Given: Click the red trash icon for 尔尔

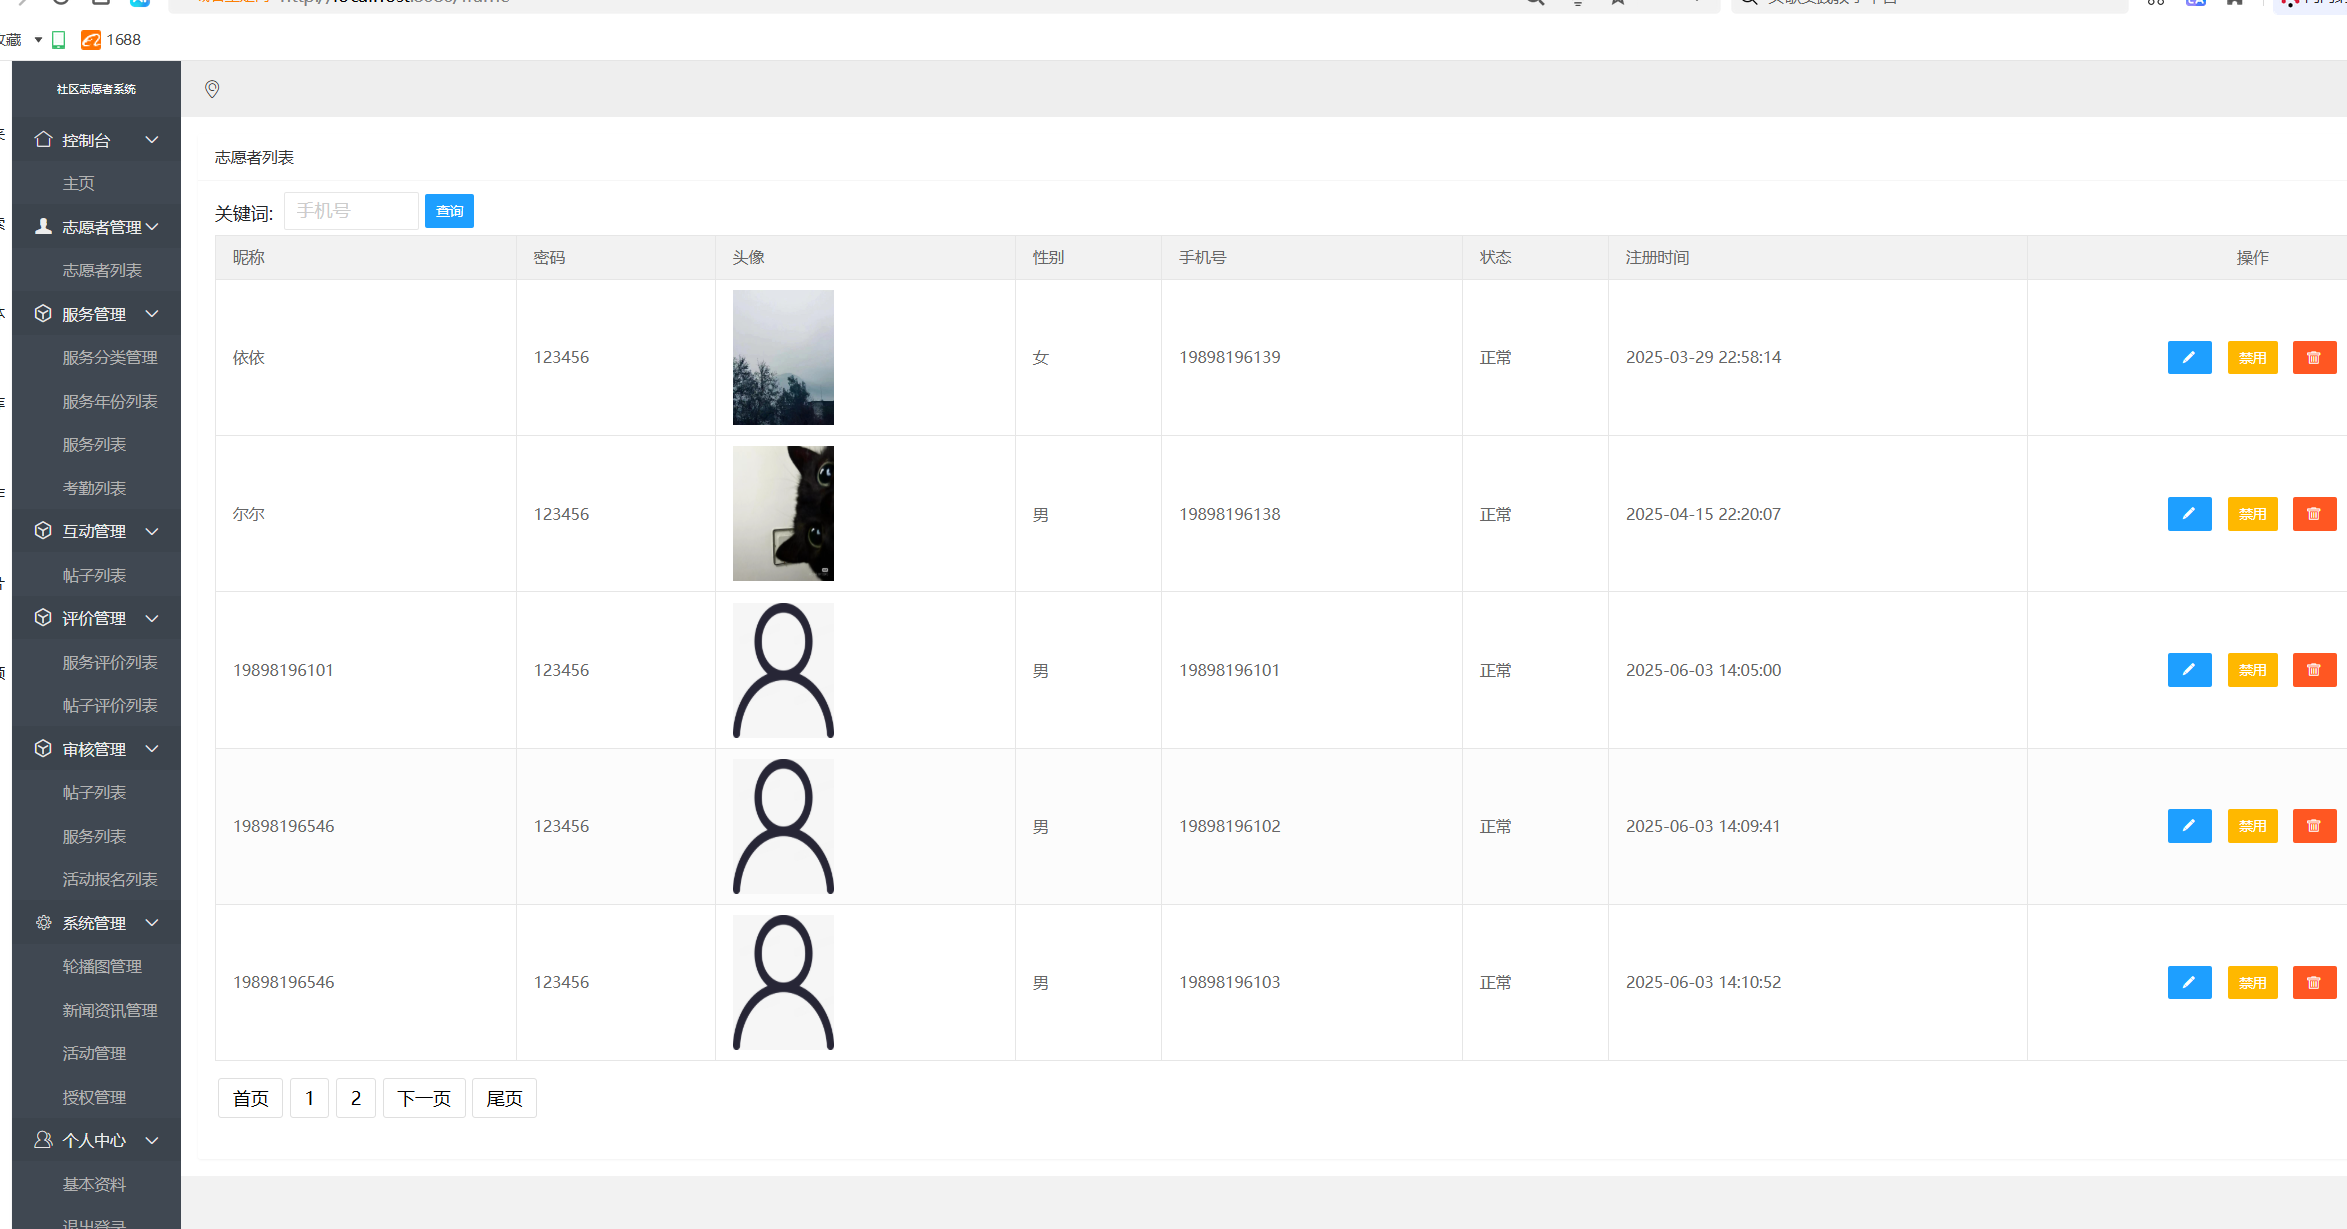Looking at the screenshot, I should (2313, 514).
